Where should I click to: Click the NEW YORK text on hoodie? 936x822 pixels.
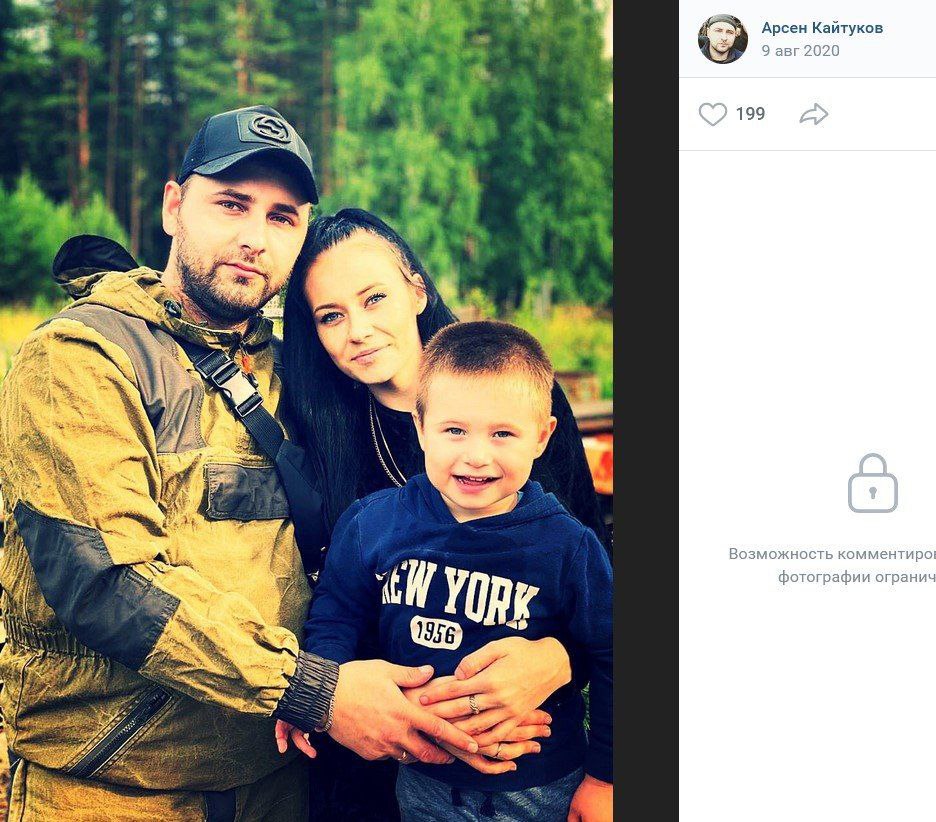tap(458, 595)
